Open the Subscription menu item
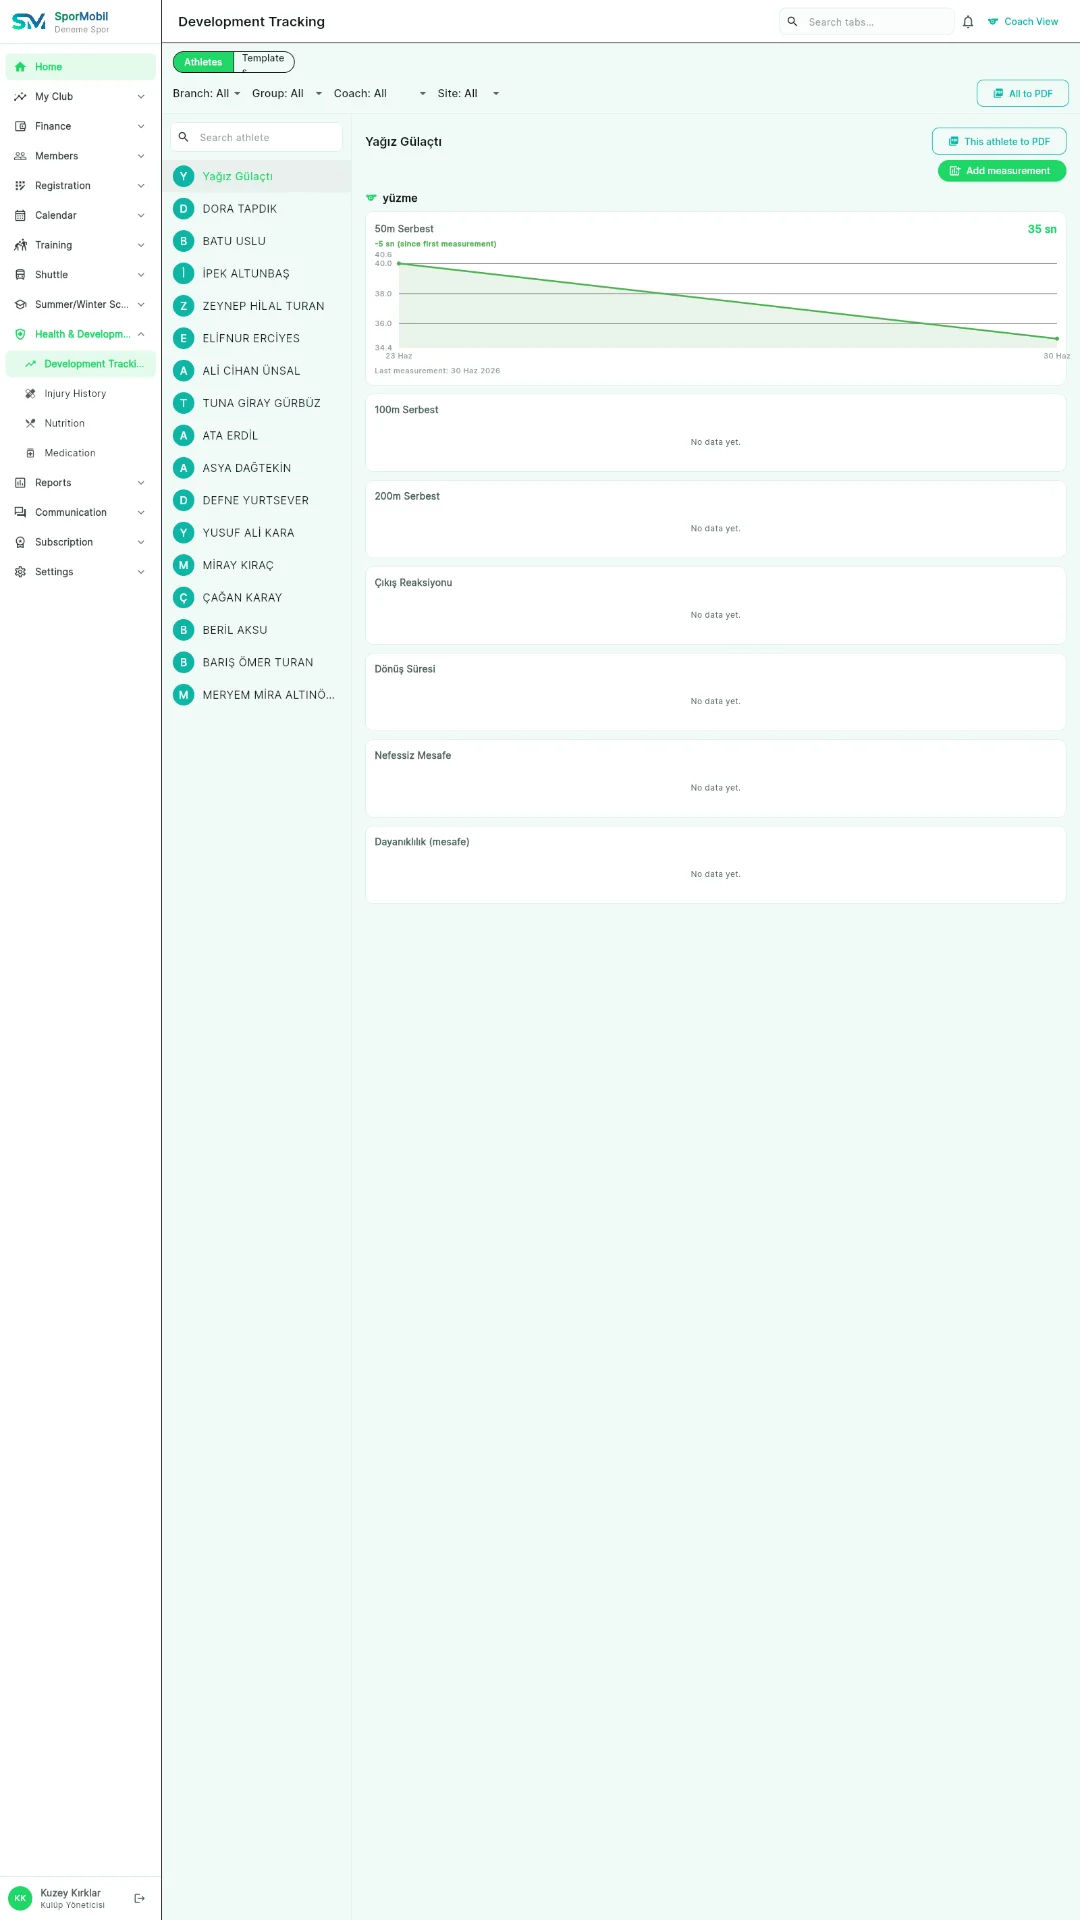Screen dimensions: 1080x1920 tap(81, 542)
